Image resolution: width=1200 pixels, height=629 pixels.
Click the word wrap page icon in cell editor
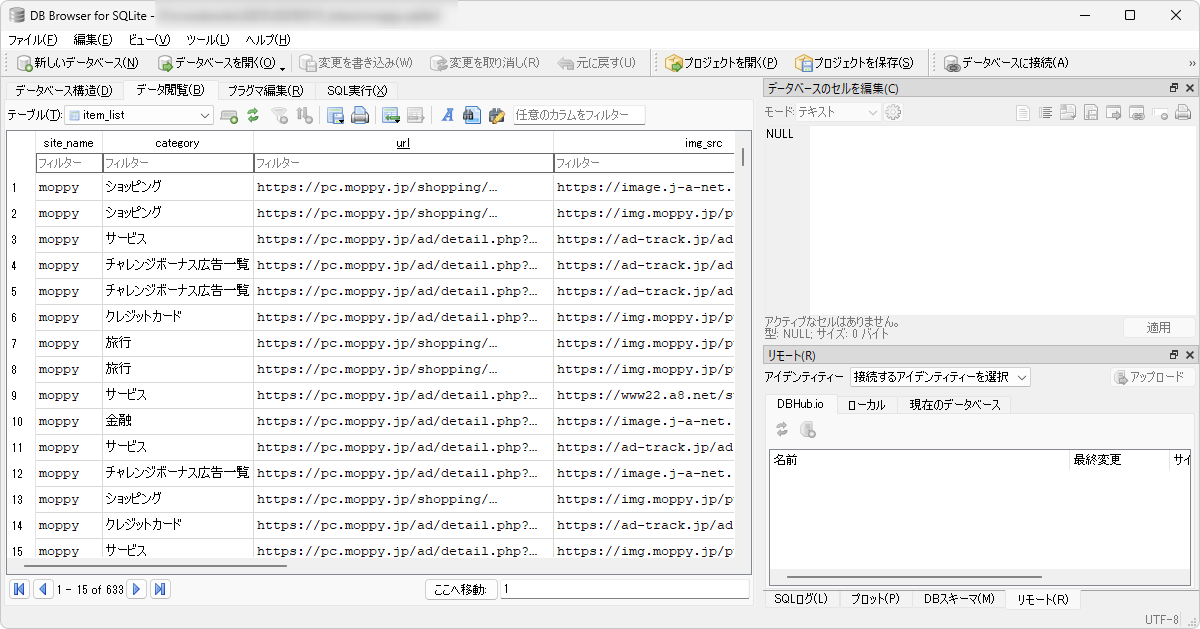(x=1023, y=113)
